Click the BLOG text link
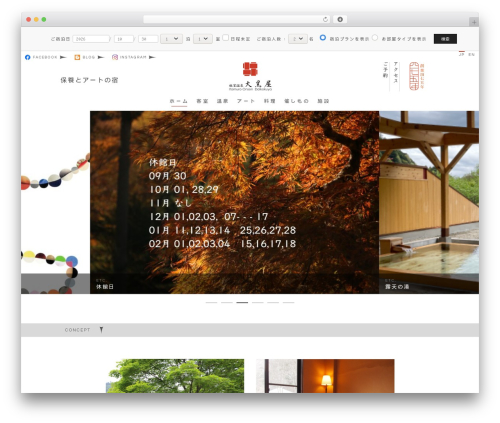500x423 pixels. [89, 57]
